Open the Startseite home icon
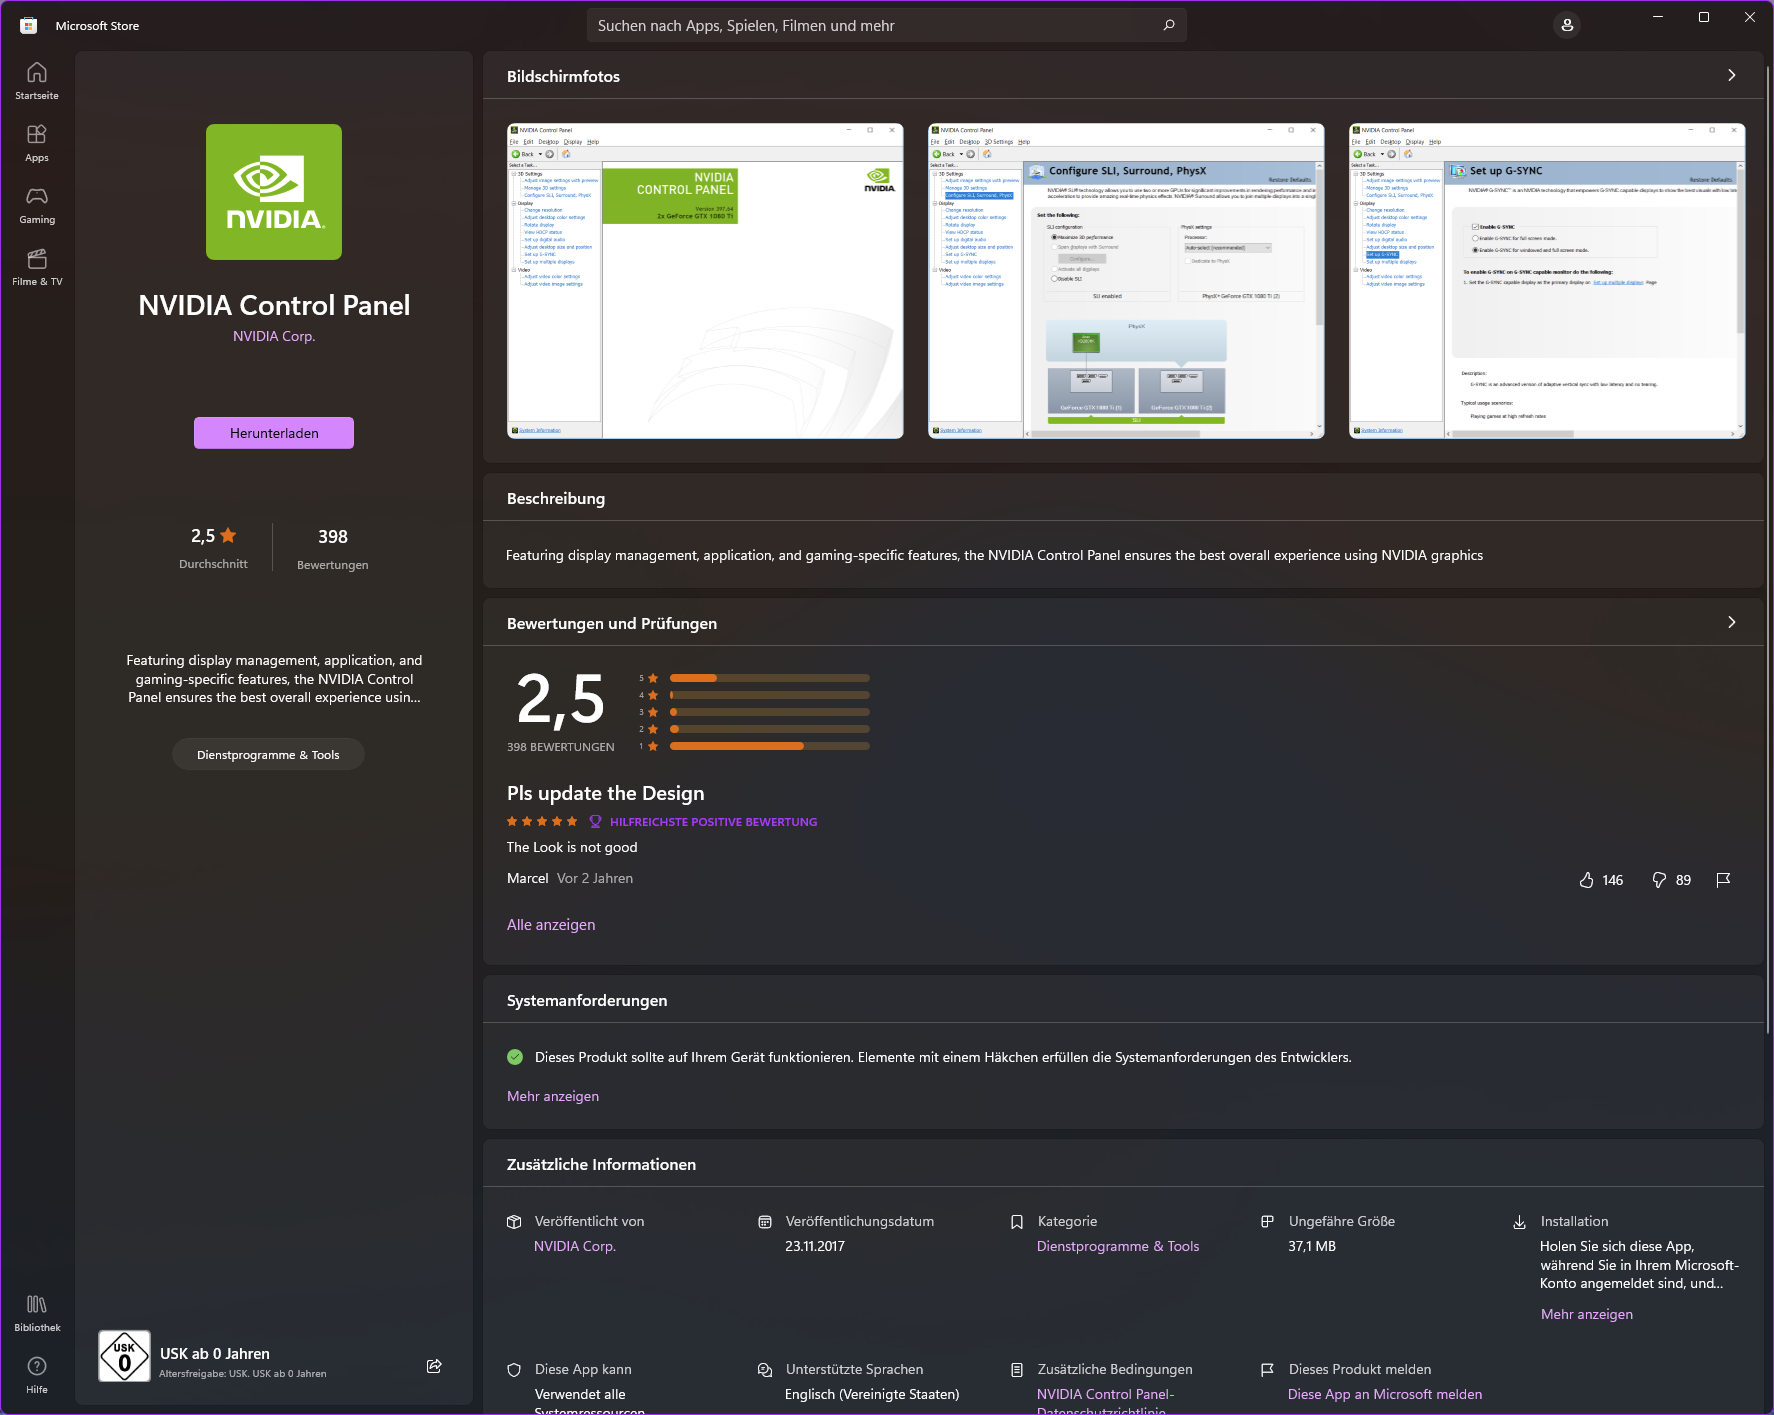The width and height of the screenshot is (1774, 1415). pos(37,80)
